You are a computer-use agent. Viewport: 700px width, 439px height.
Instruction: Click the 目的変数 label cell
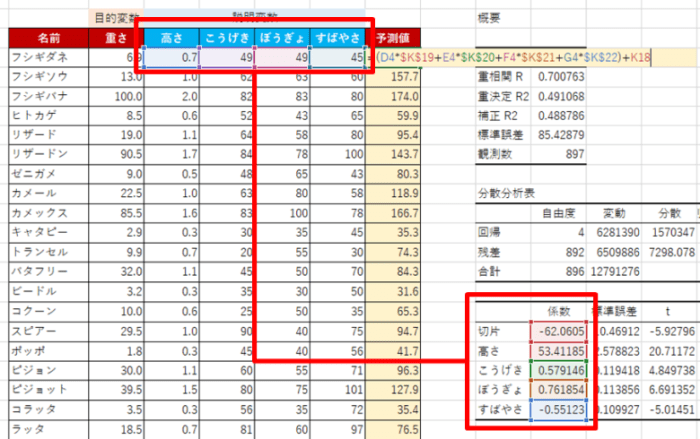point(116,18)
